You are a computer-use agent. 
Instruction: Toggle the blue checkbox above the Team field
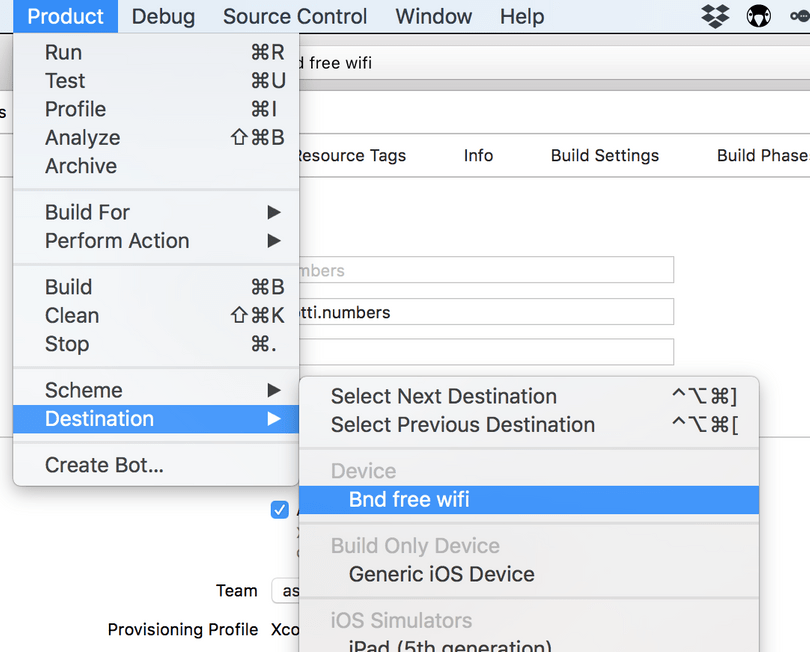pyautogui.click(x=280, y=509)
